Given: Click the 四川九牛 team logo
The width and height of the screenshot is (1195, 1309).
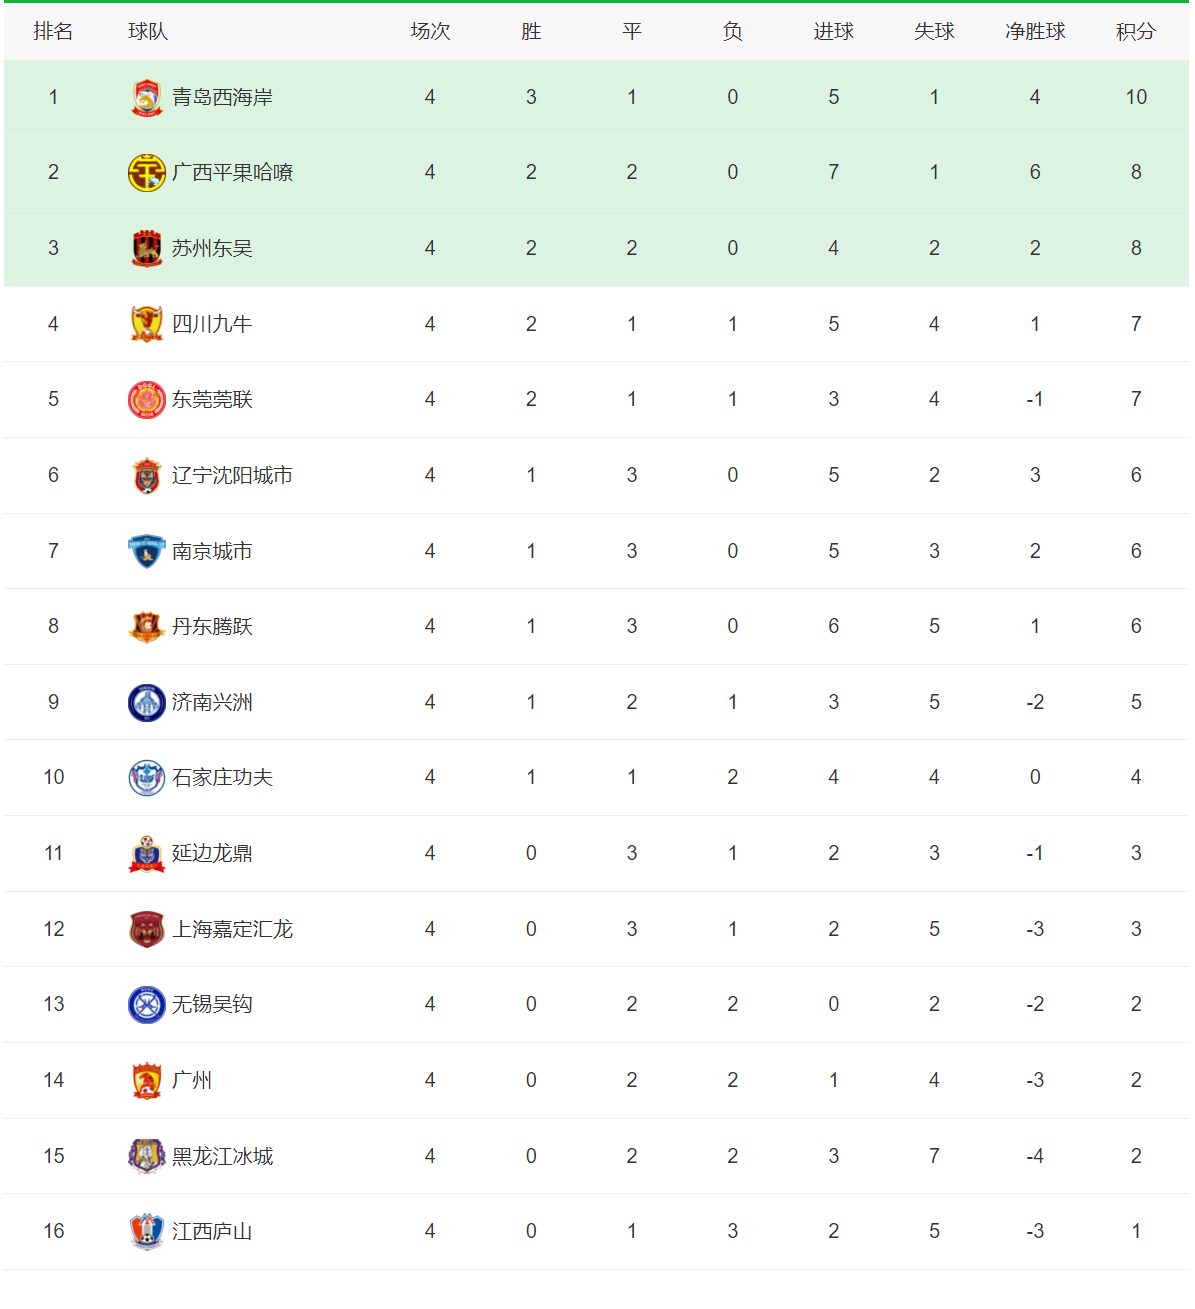Looking at the screenshot, I should coord(147,324).
